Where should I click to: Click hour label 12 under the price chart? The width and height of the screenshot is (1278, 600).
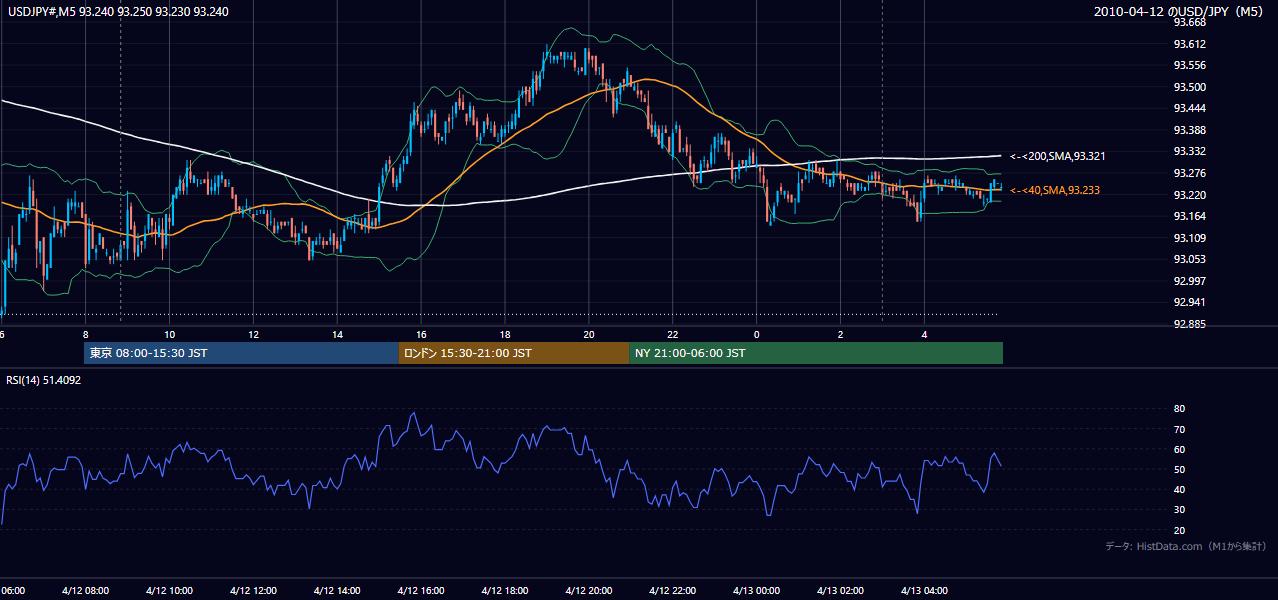coord(253,334)
